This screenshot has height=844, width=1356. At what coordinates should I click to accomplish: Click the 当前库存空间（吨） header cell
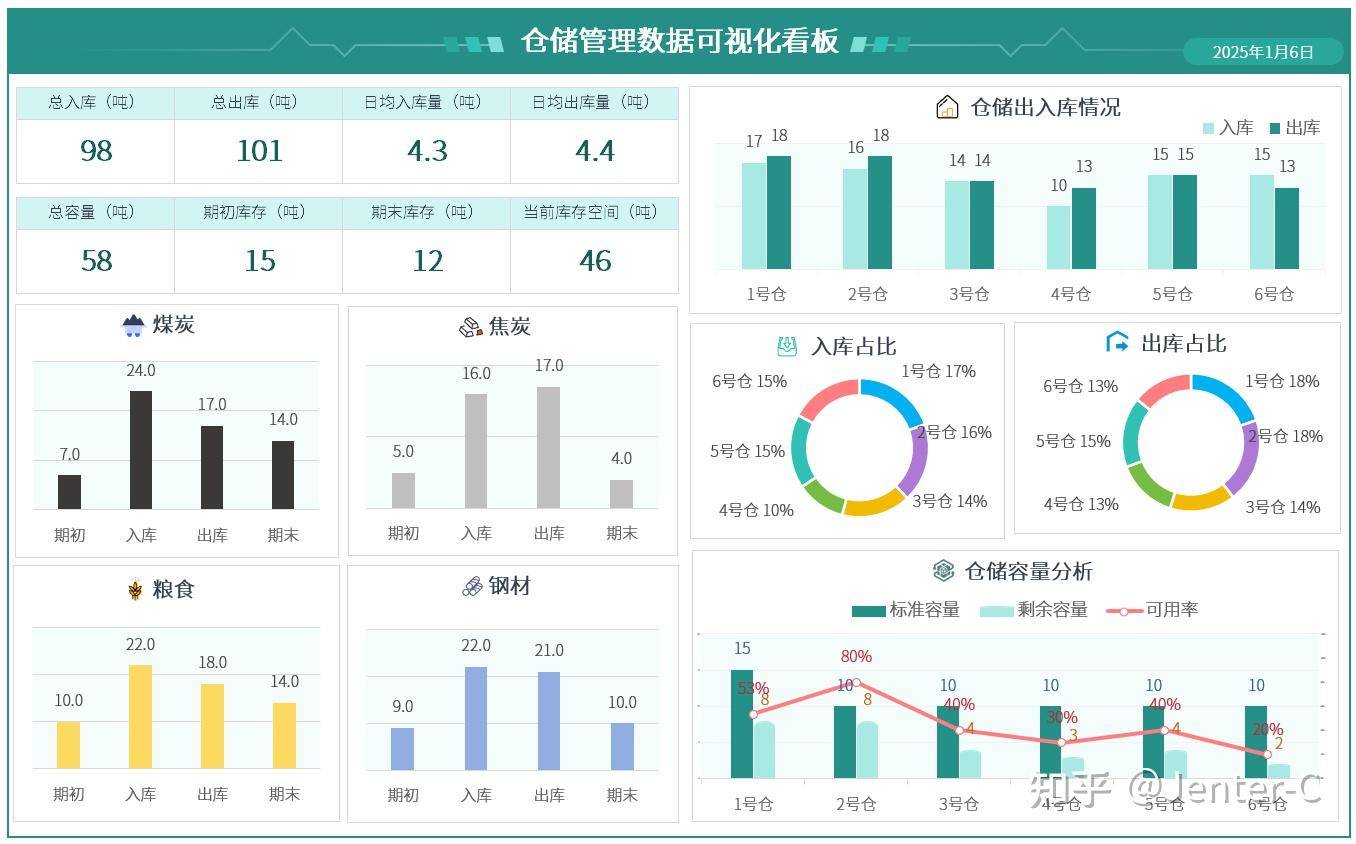594,213
